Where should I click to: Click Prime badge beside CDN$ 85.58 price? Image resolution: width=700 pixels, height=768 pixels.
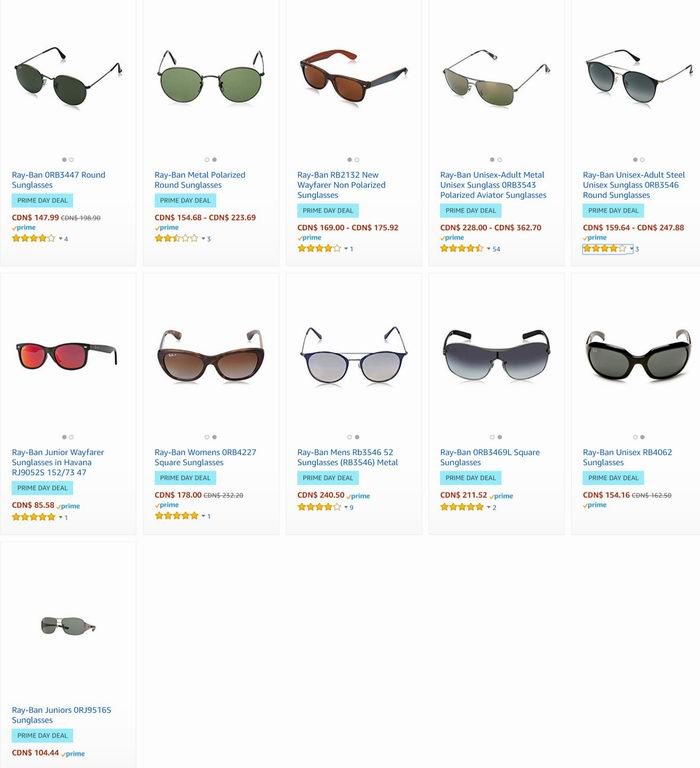click(x=69, y=506)
